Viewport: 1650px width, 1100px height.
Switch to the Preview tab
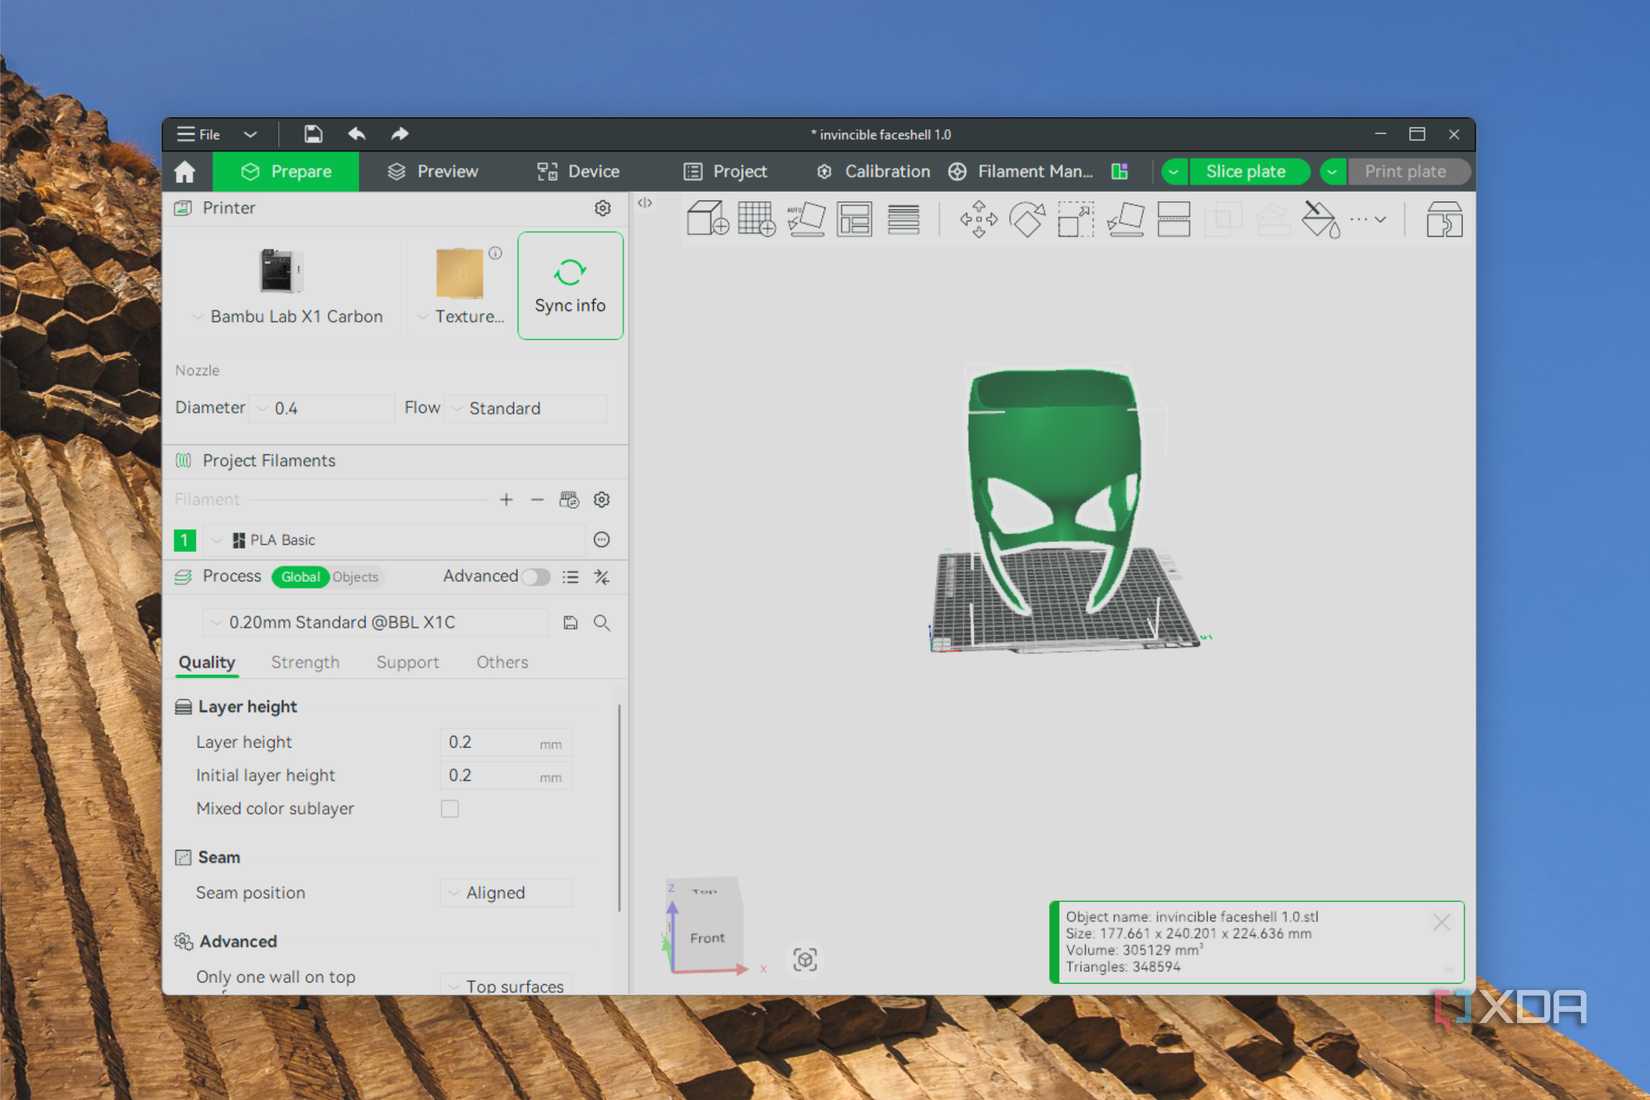tap(433, 172)
